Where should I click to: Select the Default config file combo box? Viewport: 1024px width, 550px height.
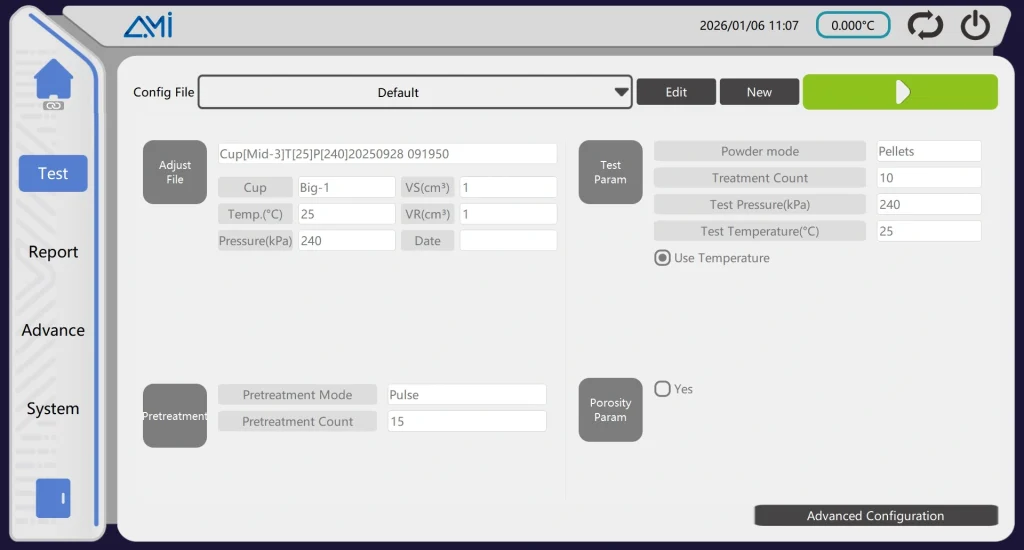tap(415, 92)
